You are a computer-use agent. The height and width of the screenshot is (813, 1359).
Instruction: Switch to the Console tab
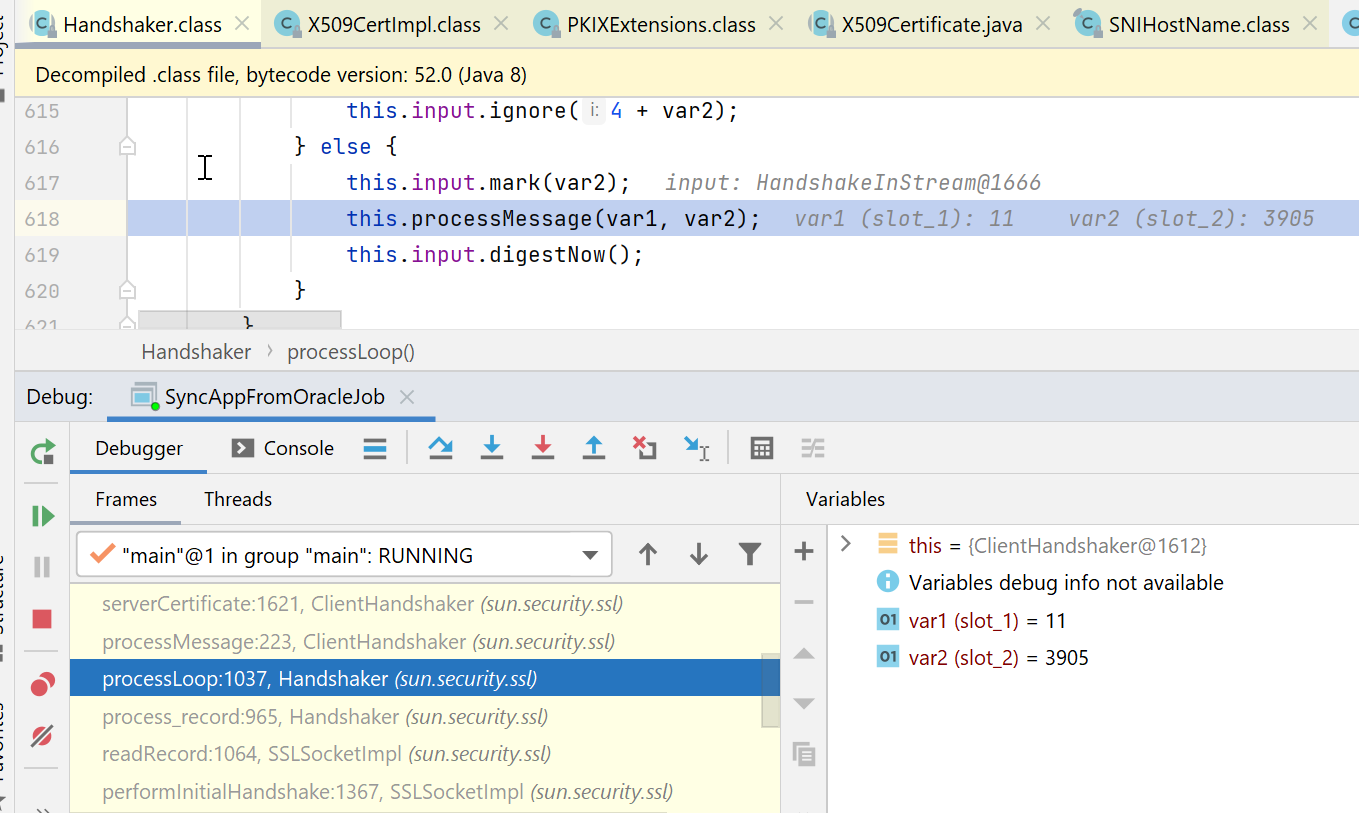point(283,448)
